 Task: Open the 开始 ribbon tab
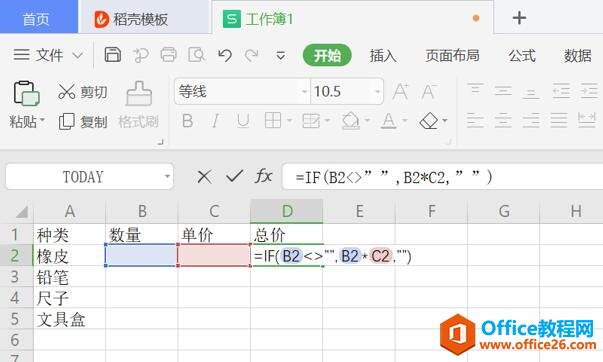click(x=327, y=55)
